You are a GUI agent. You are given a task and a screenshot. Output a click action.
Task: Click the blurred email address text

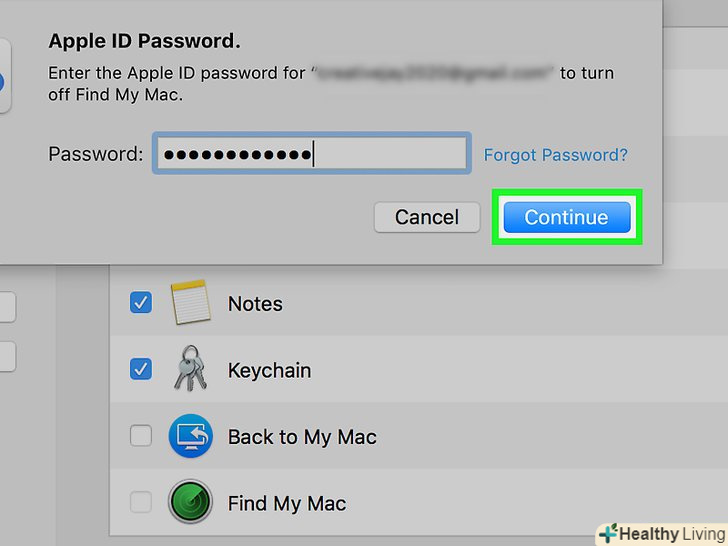433,73
